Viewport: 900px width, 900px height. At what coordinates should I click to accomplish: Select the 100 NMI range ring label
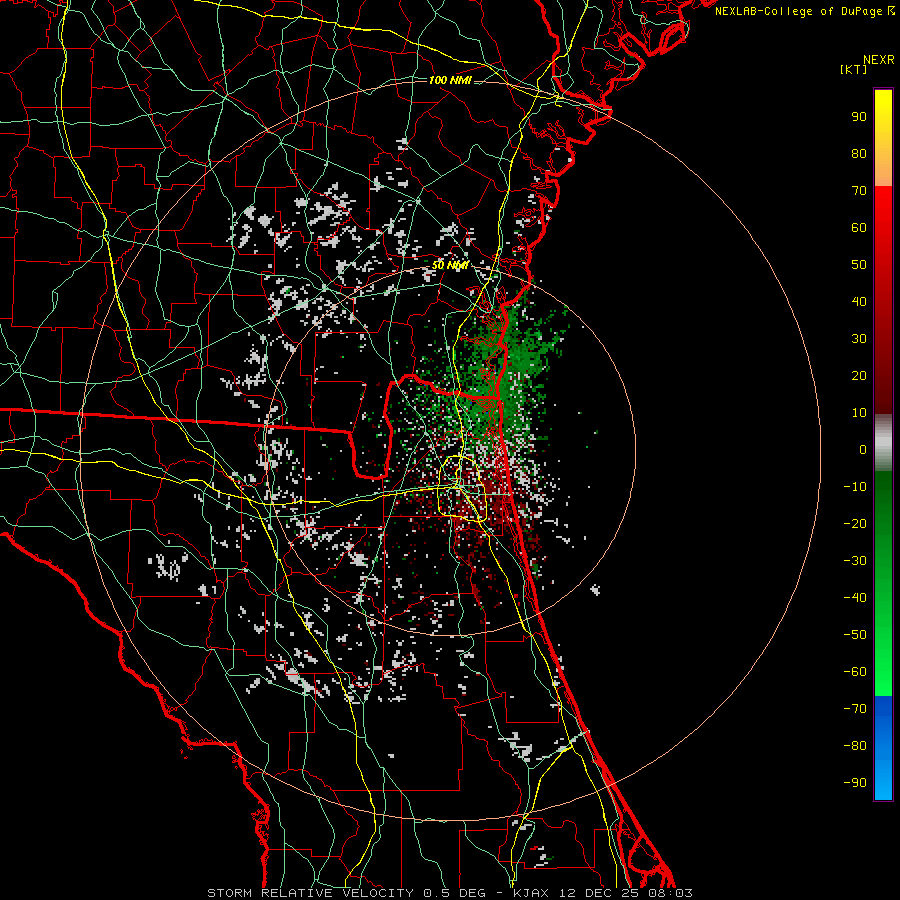pyautogui.click(x=450, y=80)
